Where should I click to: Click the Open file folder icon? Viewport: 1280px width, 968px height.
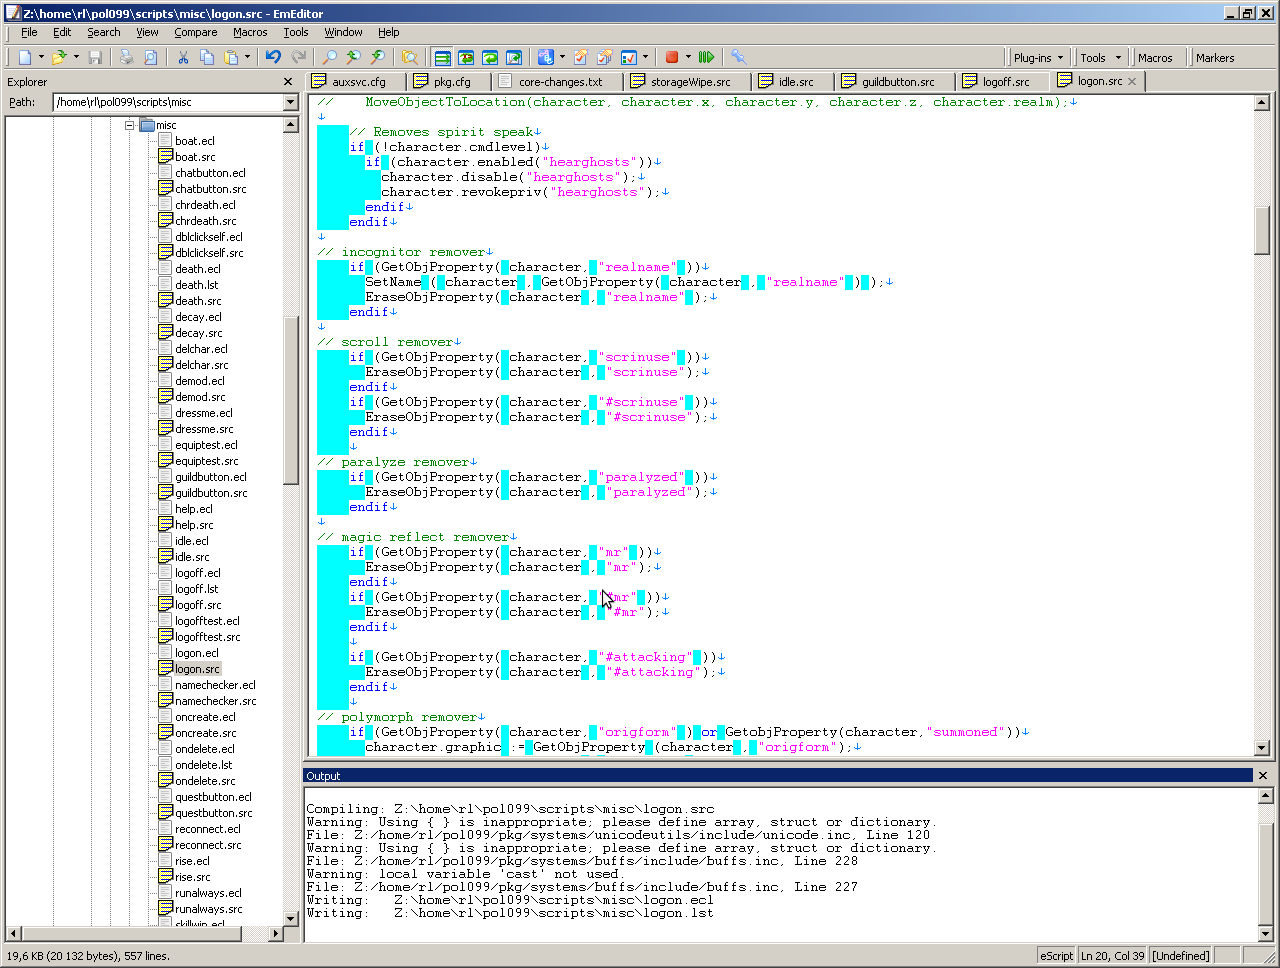coord(59,57)
